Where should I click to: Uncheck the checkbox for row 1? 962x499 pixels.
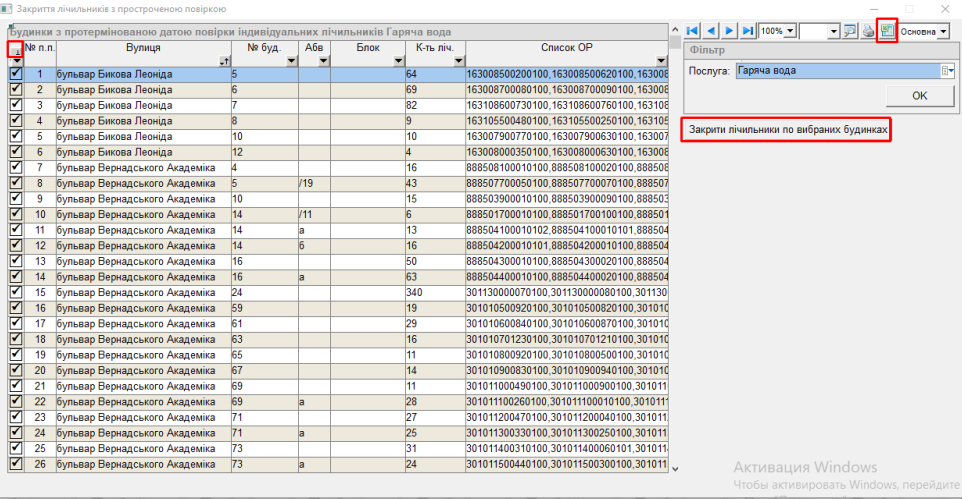pos(15,74)
